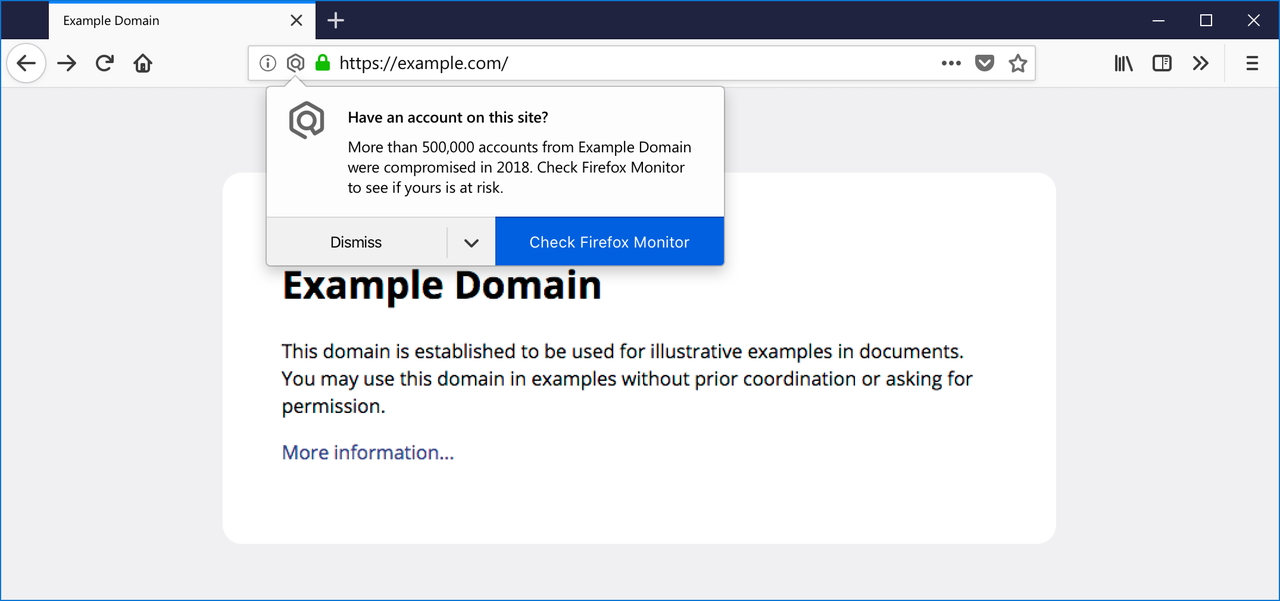Toggle the bookmark star for this page
1280x601 pixels.
[1018, 63]
